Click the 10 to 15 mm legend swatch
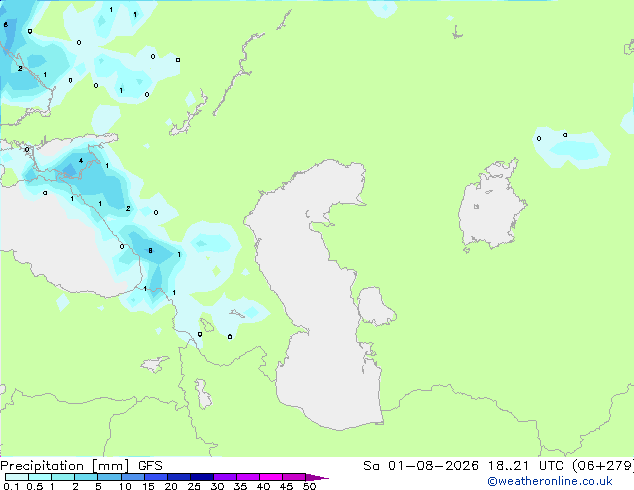 tap(132, 477)
